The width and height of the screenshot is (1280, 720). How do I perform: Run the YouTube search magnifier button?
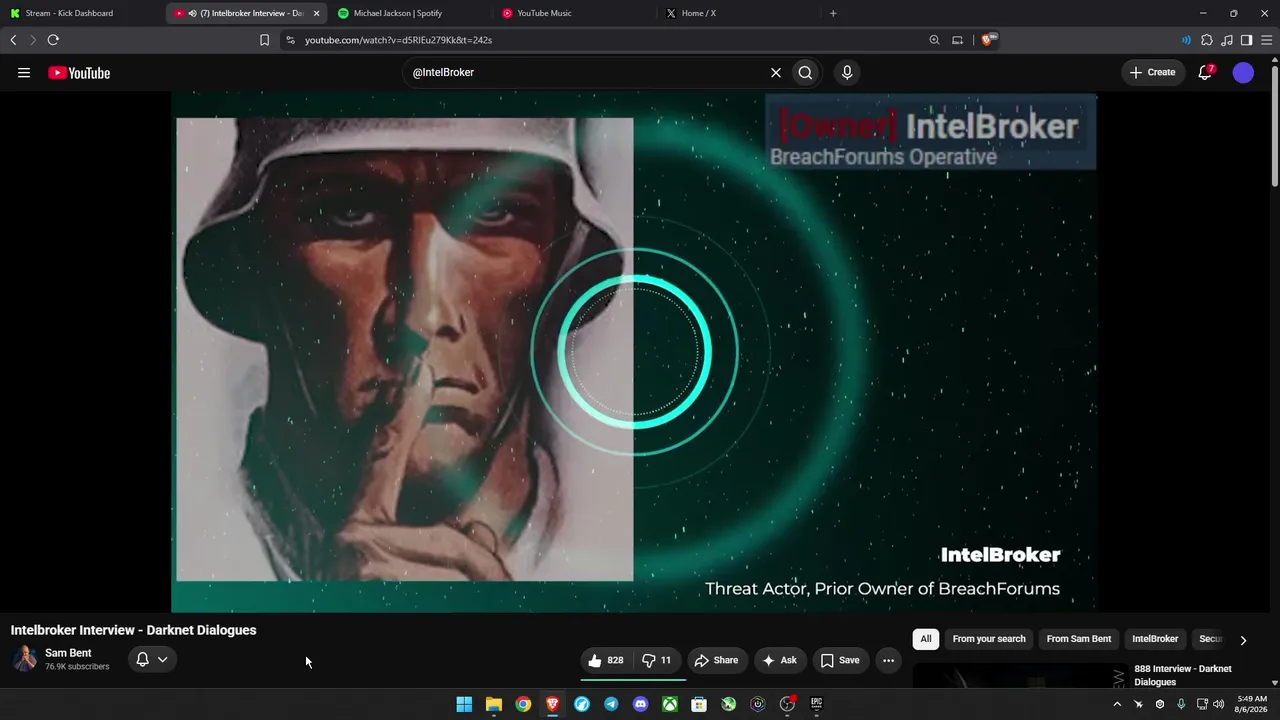coord(805,72)
